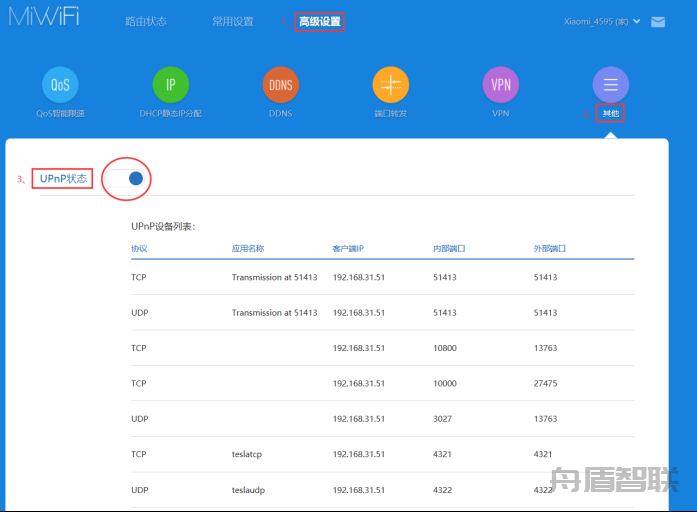Select the purple VPN icon
The height and width of the screenshot is (512, 697).
click(x=501, y=85)
